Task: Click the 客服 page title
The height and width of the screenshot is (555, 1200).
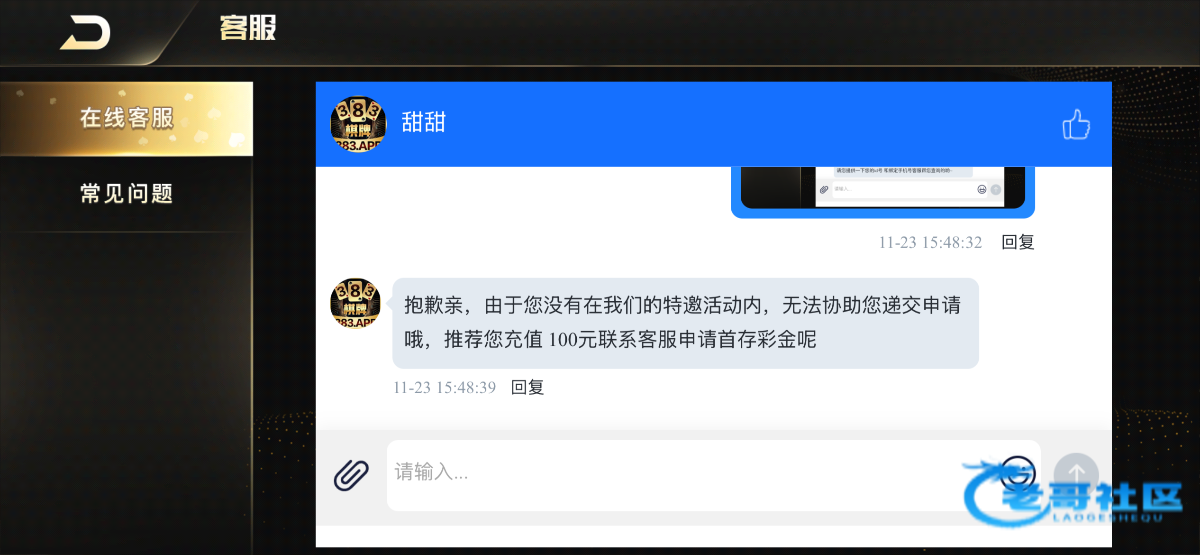Action: (x=247, y=28)
